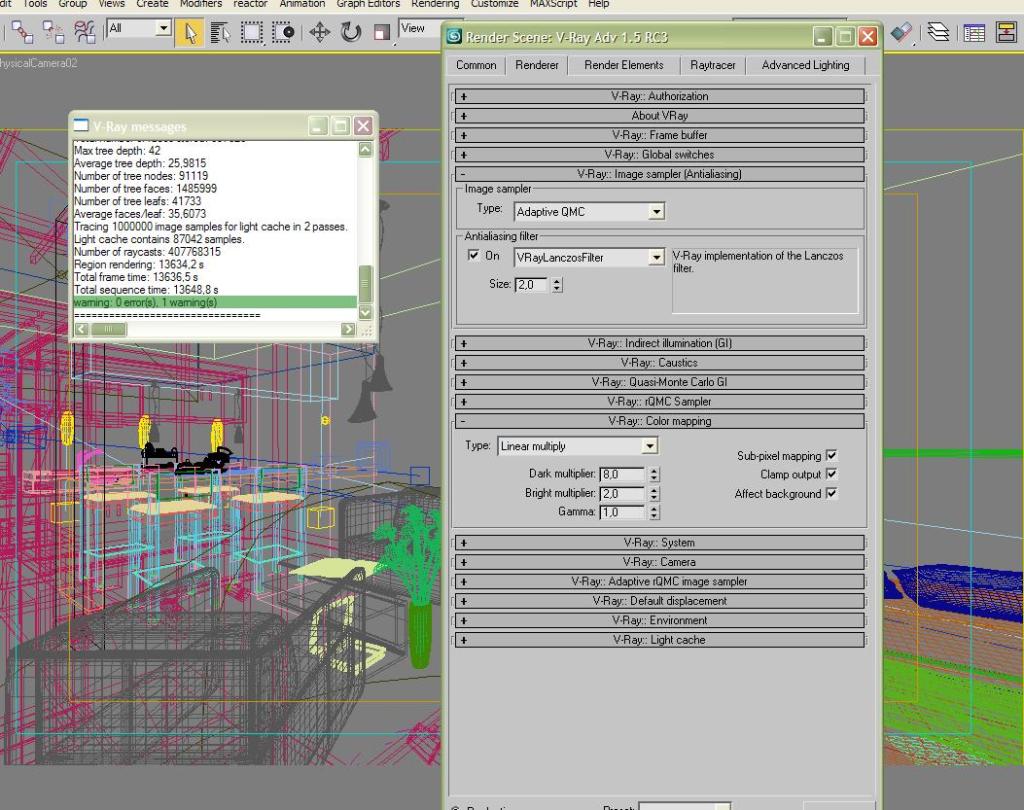Image resolution: width=1024 pixels, height=810 pixels.
Task: Open the selection filter All dropdown
Action: (x=164, y=28)
